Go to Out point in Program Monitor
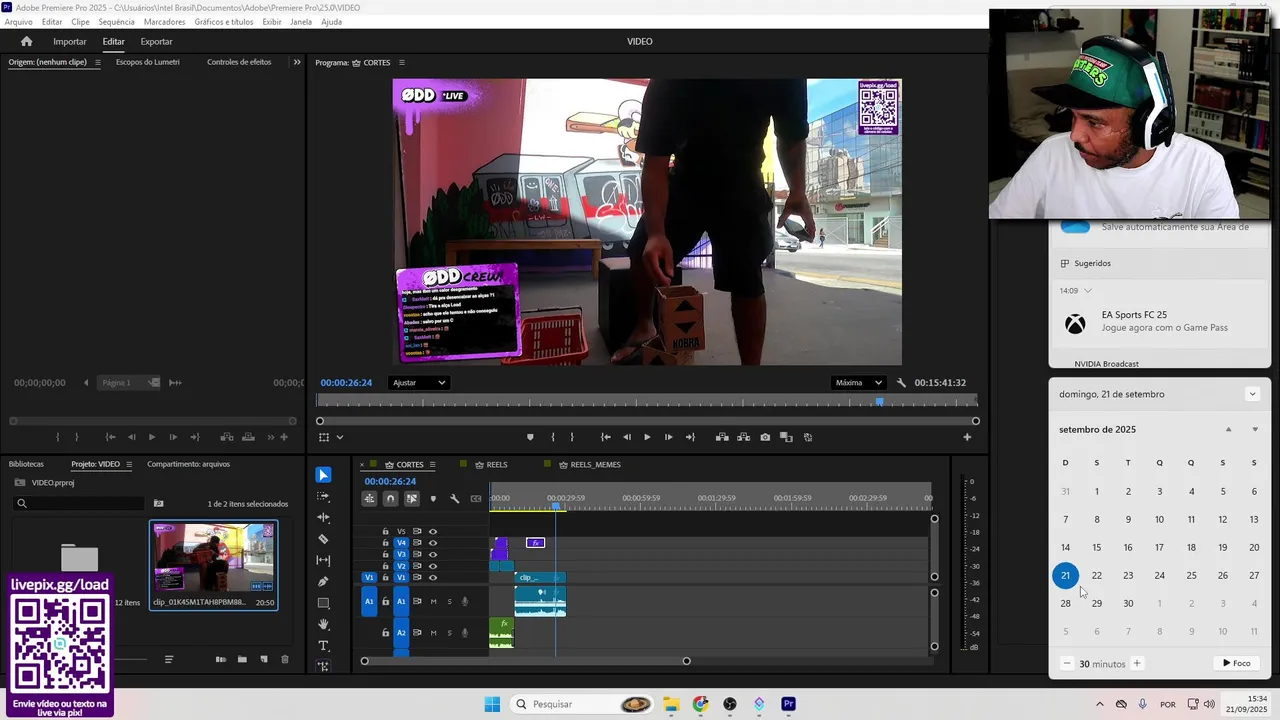This screenshot has width=1280, height=720. 689,437
